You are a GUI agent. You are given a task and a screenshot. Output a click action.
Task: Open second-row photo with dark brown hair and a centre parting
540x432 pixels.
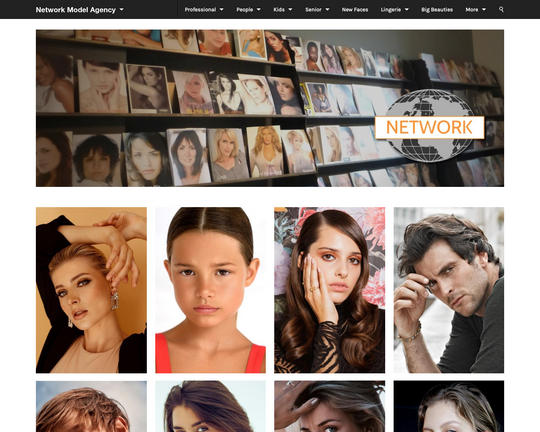coord(210,407)
